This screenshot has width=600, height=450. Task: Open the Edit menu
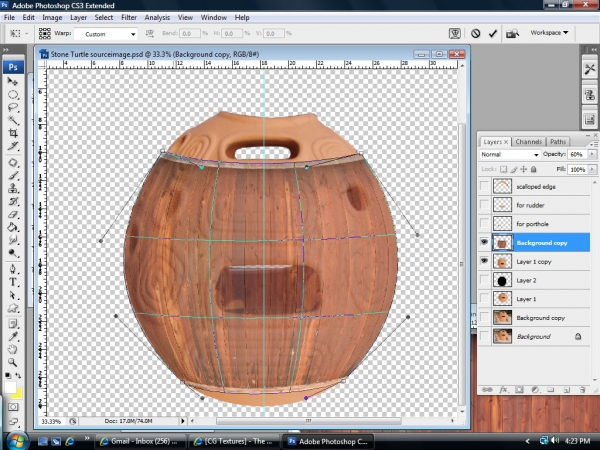click(x=28, y=18)
